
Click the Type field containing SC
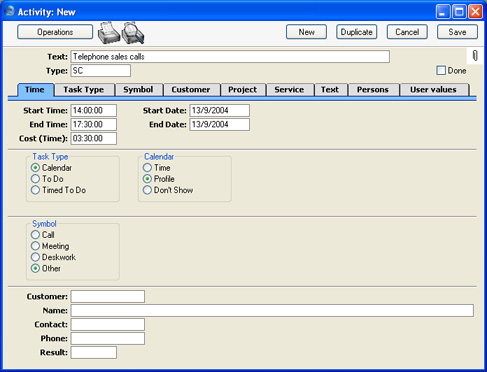click(x=101, y=71)
